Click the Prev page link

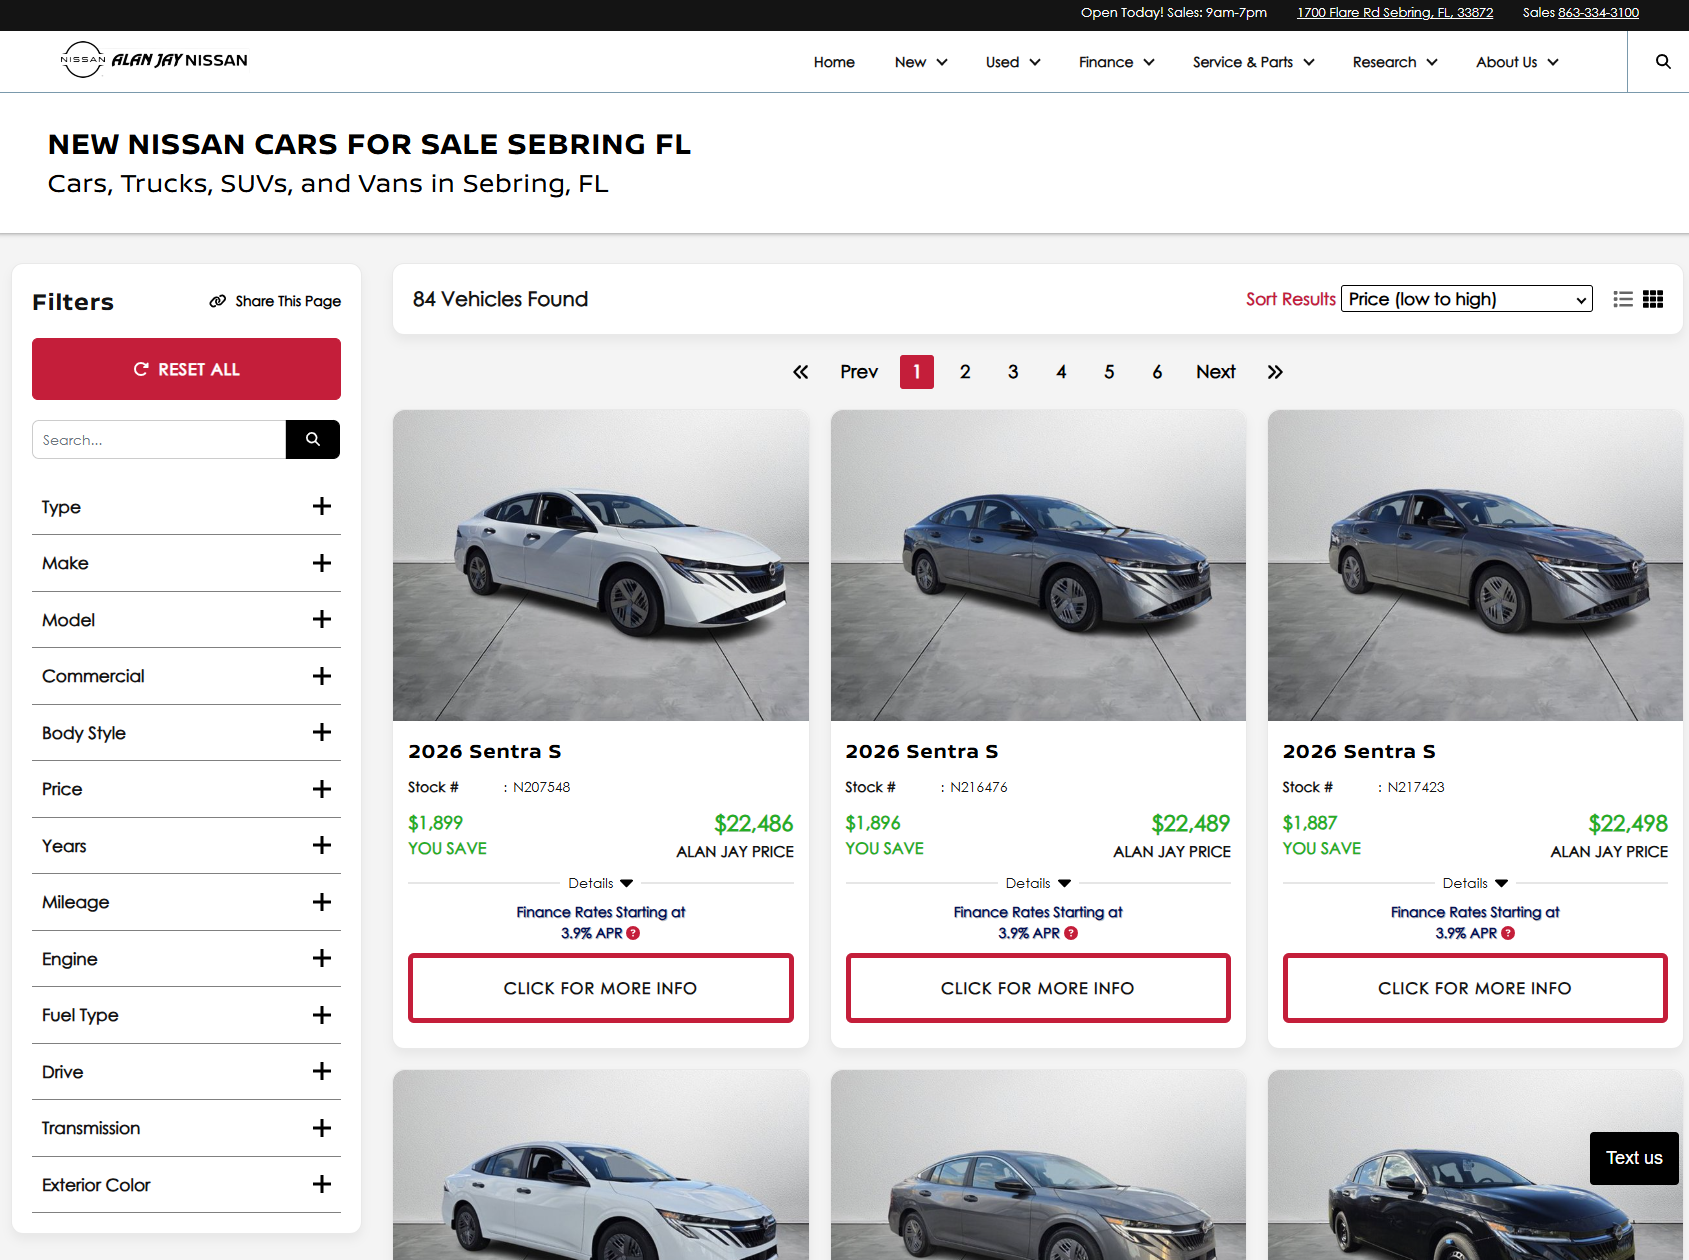tap(859, 372)
